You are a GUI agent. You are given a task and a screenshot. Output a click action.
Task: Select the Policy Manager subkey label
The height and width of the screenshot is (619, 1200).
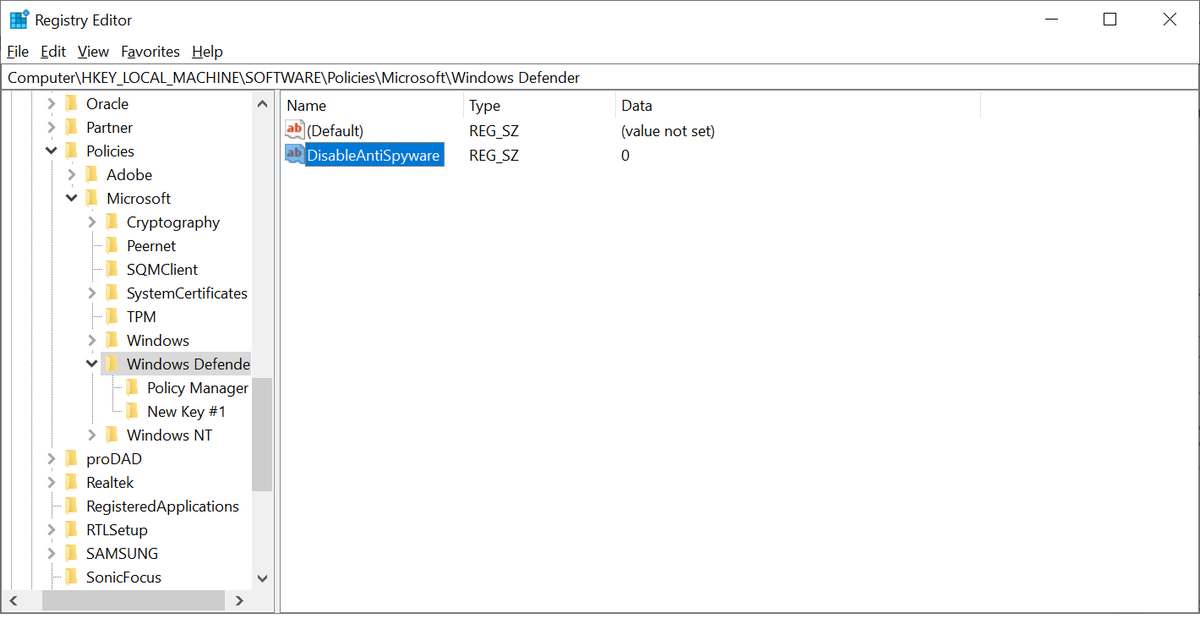pos(197,388)
